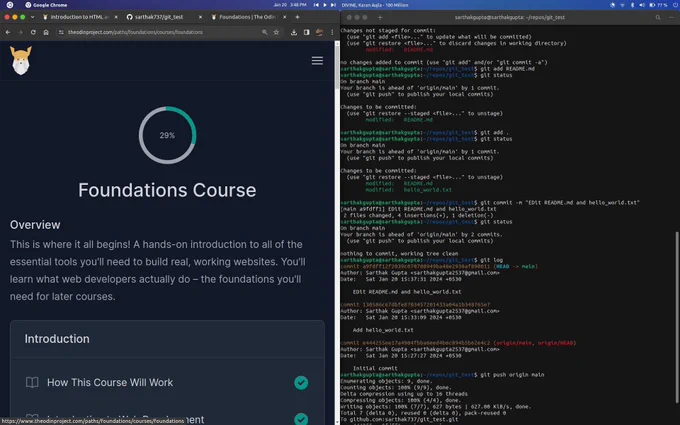This screenshot has width=680, height=425.
Task: Click the git log command in terminal
Action: point(491,260)
